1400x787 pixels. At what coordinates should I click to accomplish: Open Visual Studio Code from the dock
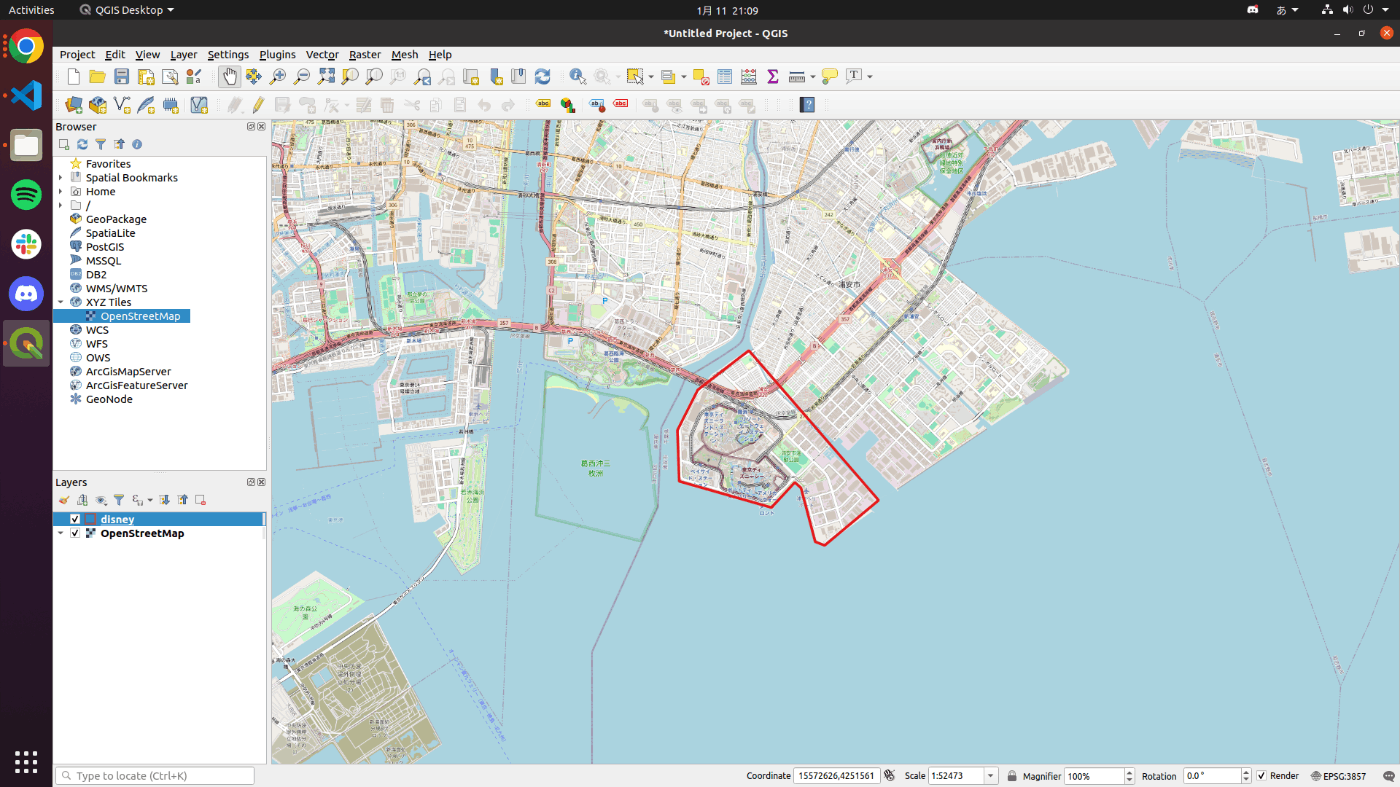click(26, 96)
